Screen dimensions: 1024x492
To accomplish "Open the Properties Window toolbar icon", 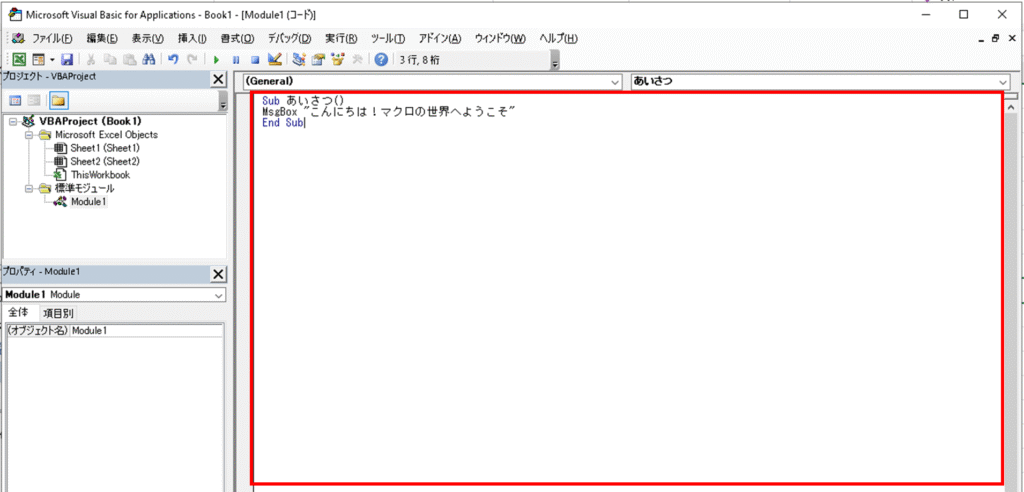I will pos(319,59).
